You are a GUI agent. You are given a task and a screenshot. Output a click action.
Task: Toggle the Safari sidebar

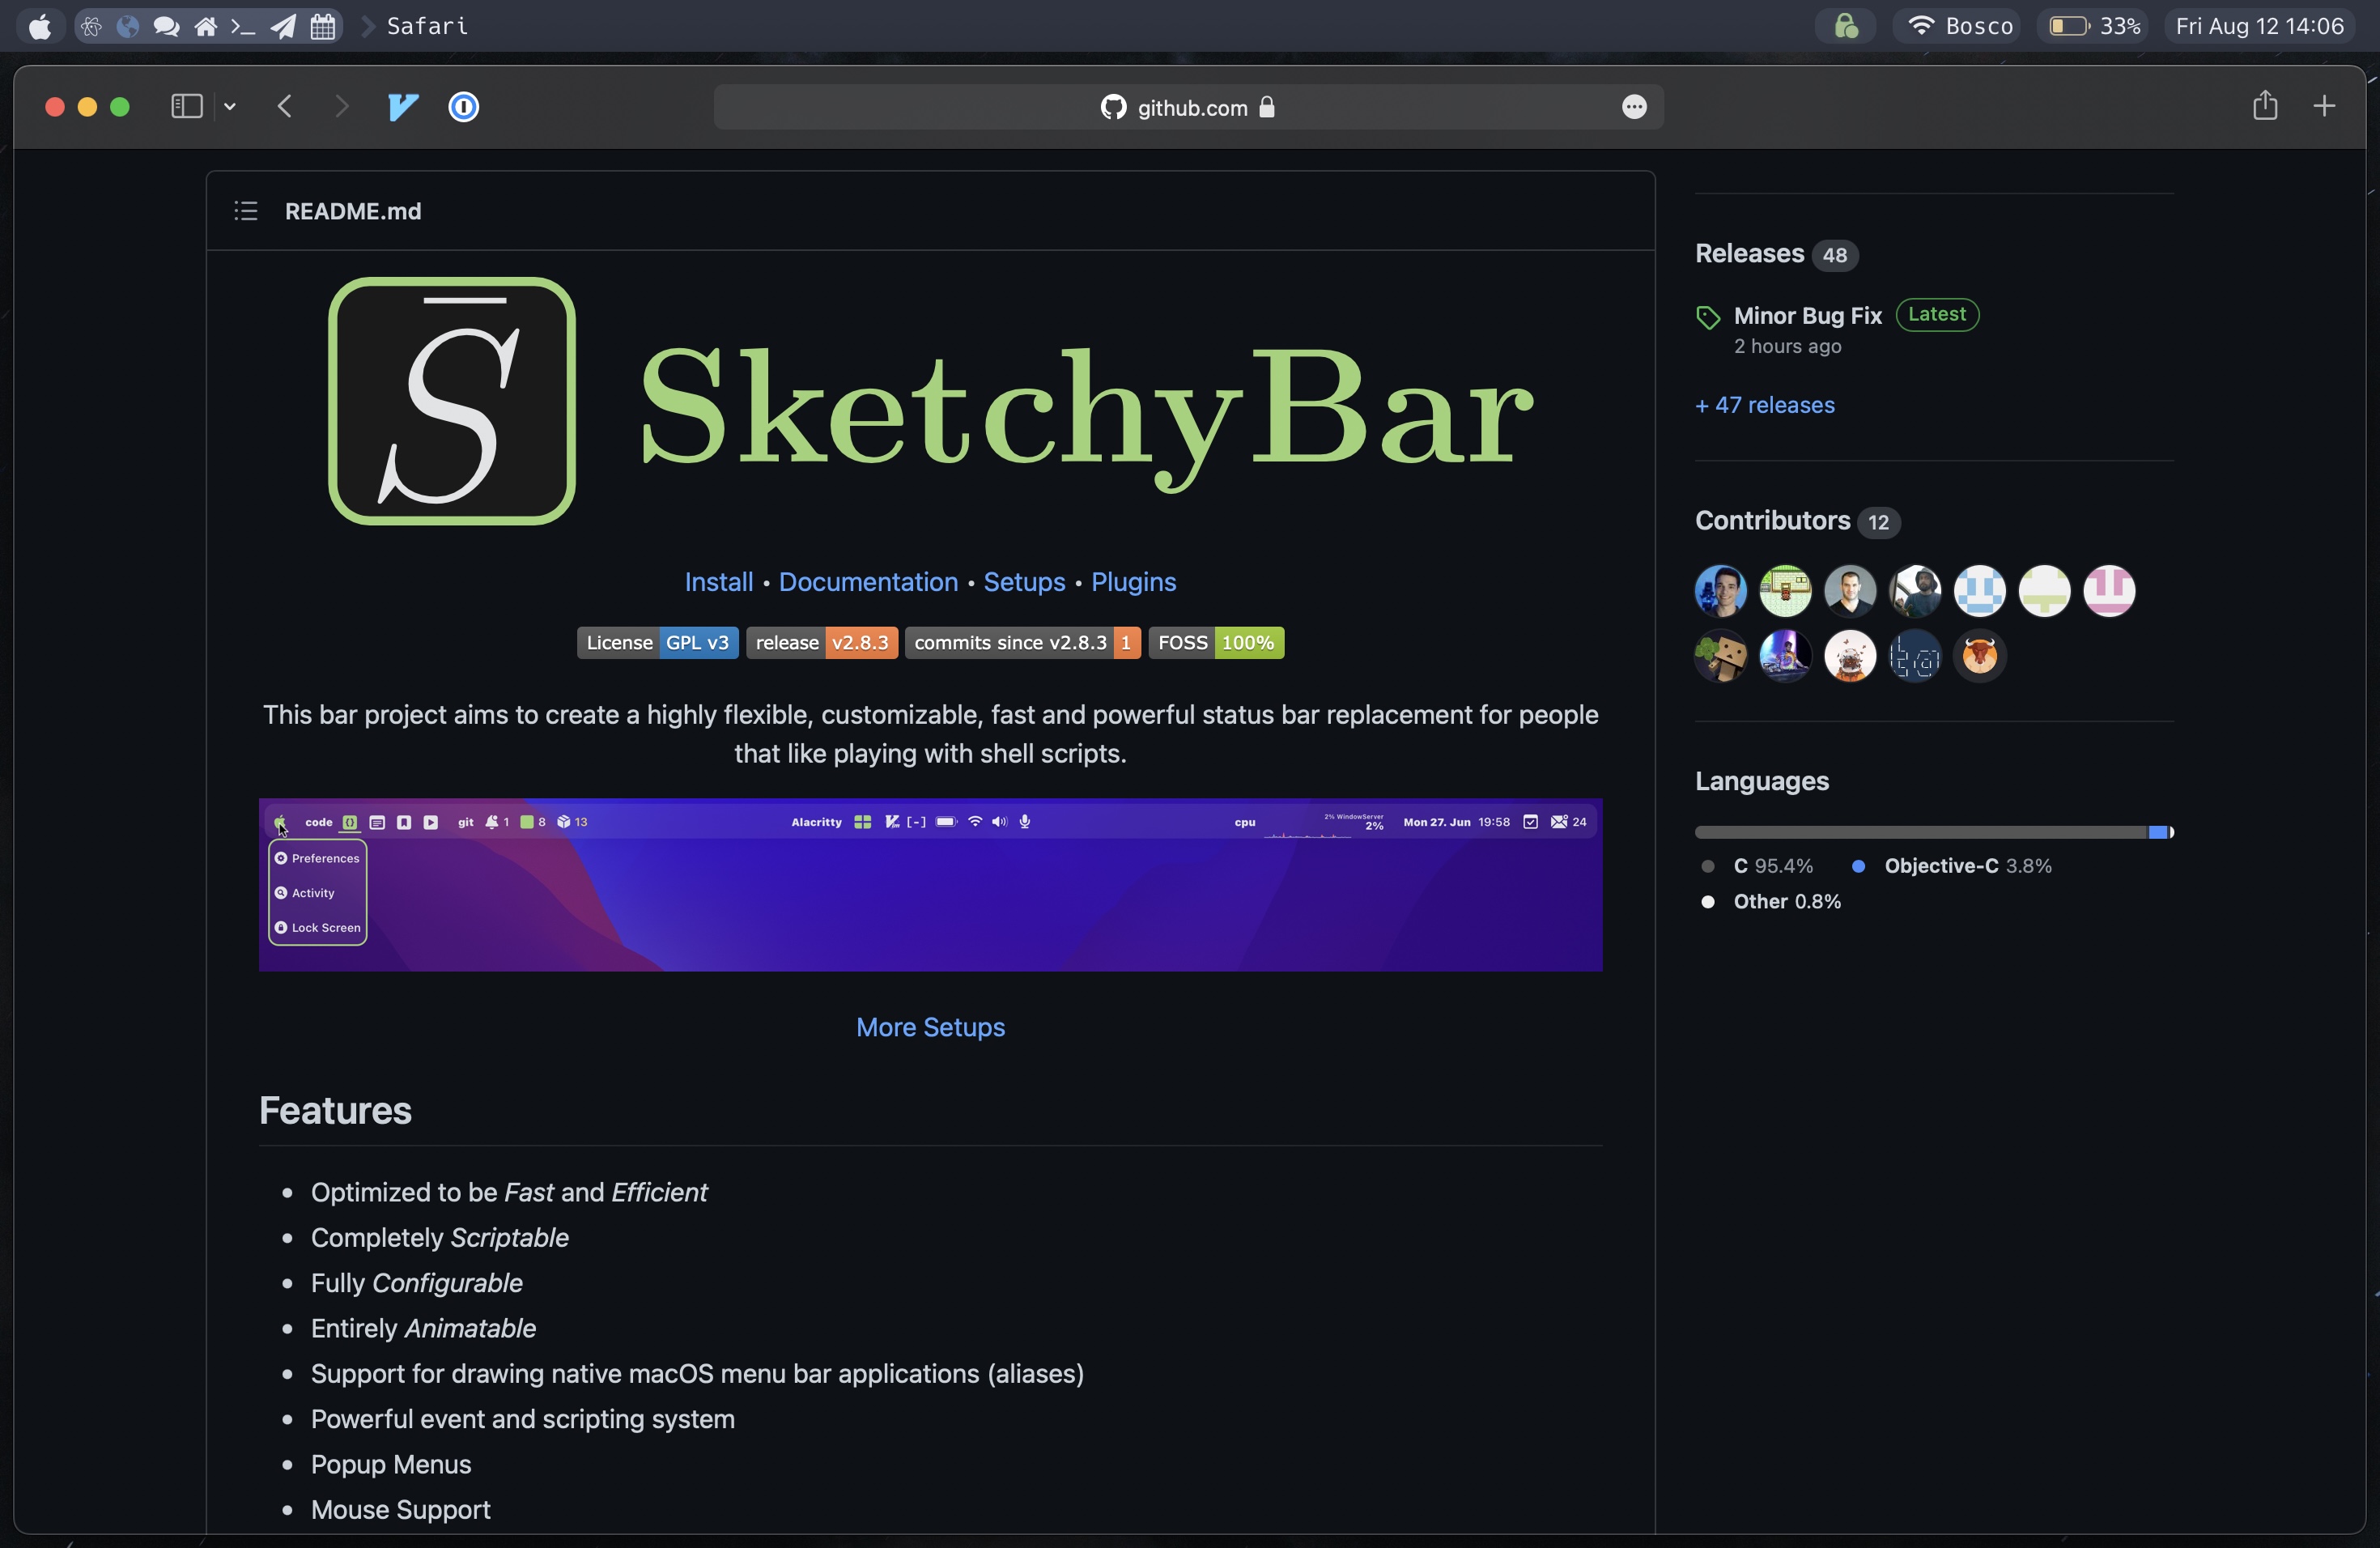click(x=185, y=106)
